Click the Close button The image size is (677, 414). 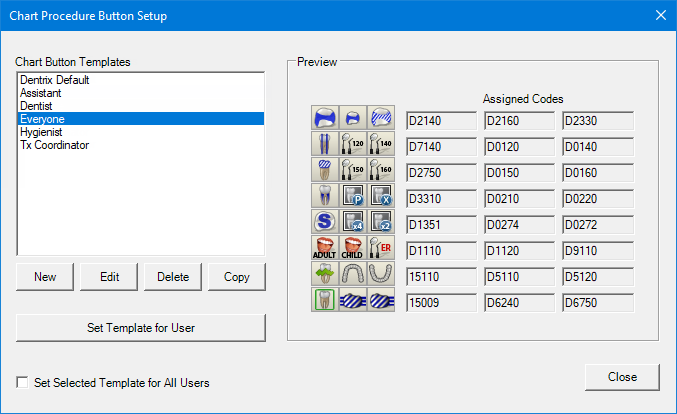(x=622, y=377)
